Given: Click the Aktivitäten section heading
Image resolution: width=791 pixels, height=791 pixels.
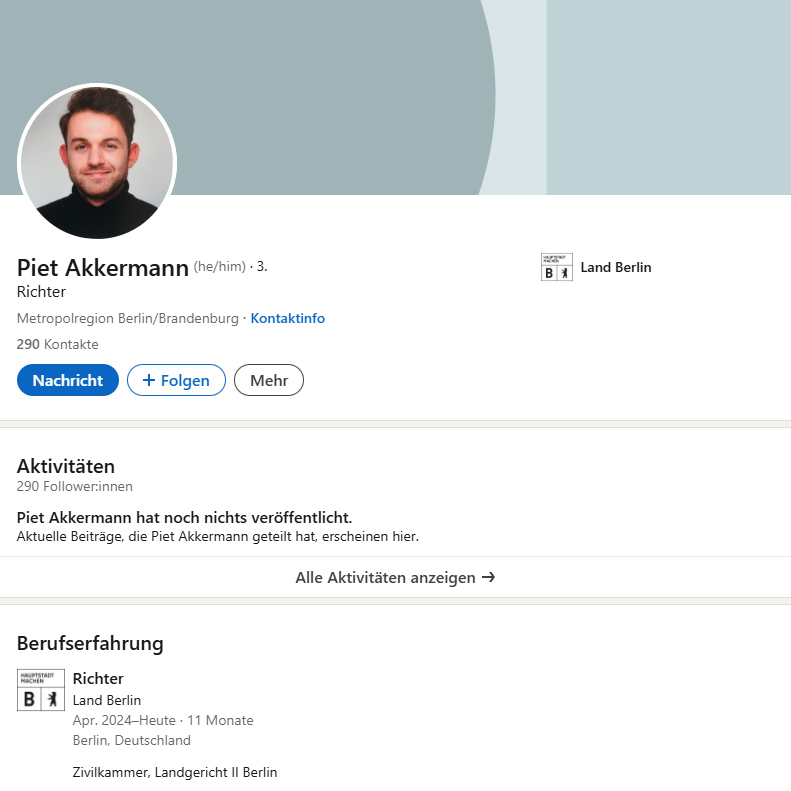Looking at the screenshot, I should [66, 465].
